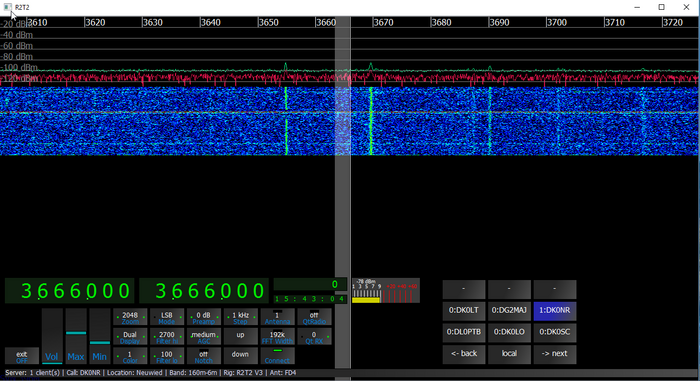The image size is (700, 381).
Task: Click the S-meter signal strength display
Action: click(386, 291)
